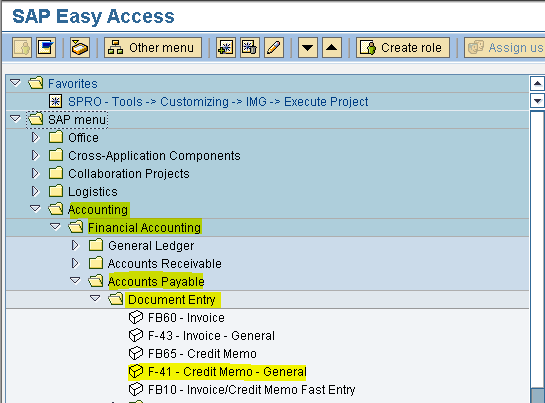Screen dimensions: 545x403
Task: Click the Office folder icon
Action: click(56, 137)
